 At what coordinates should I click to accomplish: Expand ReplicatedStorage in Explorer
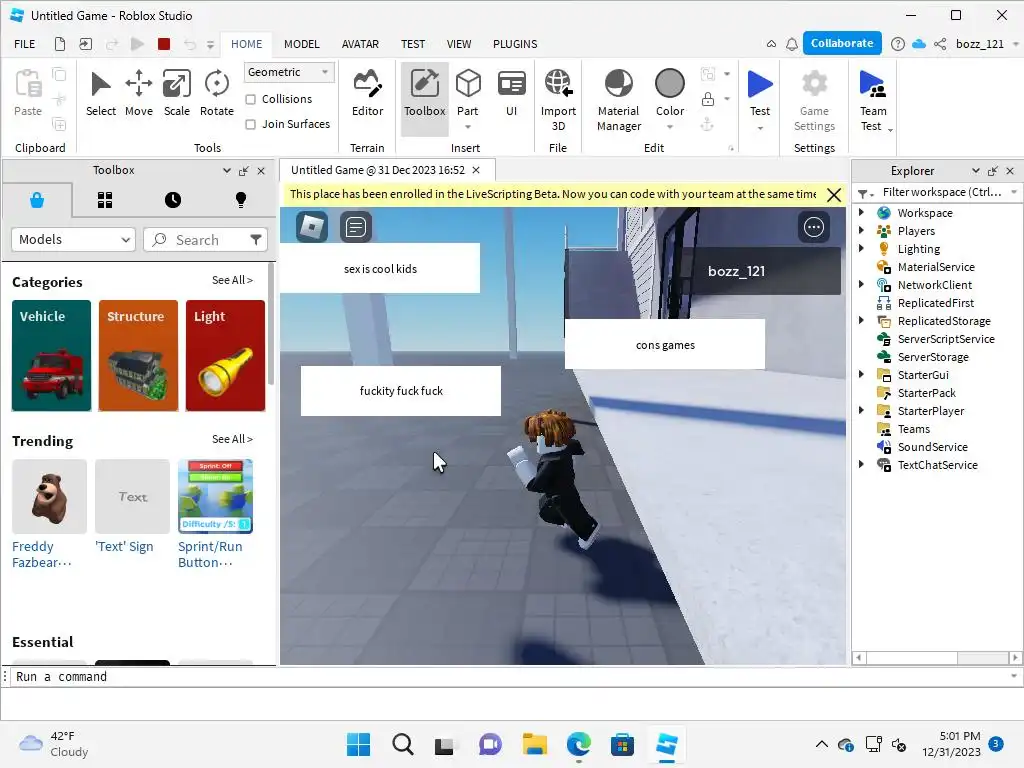click(x=861, y=320)
